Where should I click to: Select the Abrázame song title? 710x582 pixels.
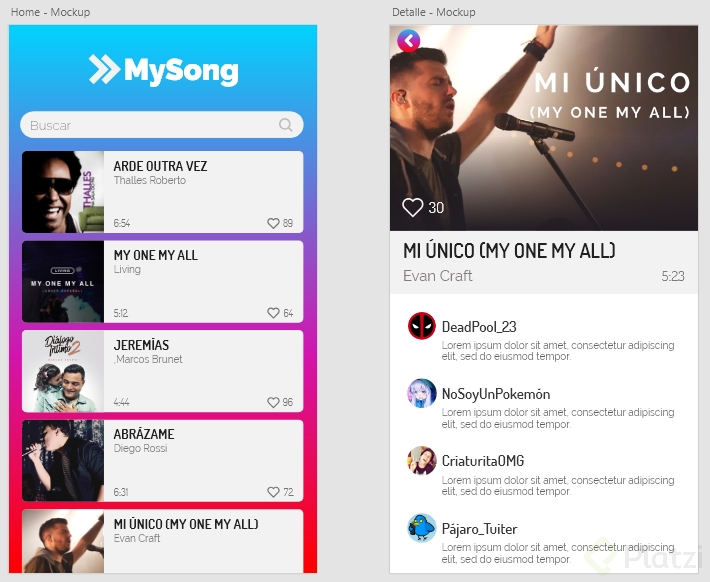click(x=144, y=434)
